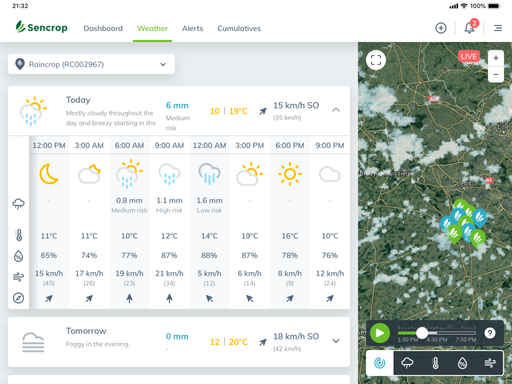
Task: Click the add (plus circle) icon
Action: pyautogui.click(x=441, y=28)
